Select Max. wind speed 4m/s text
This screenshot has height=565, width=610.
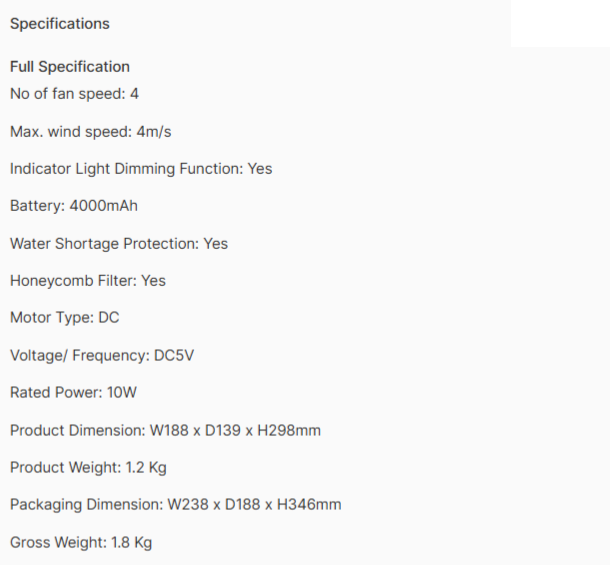[91, 132]
